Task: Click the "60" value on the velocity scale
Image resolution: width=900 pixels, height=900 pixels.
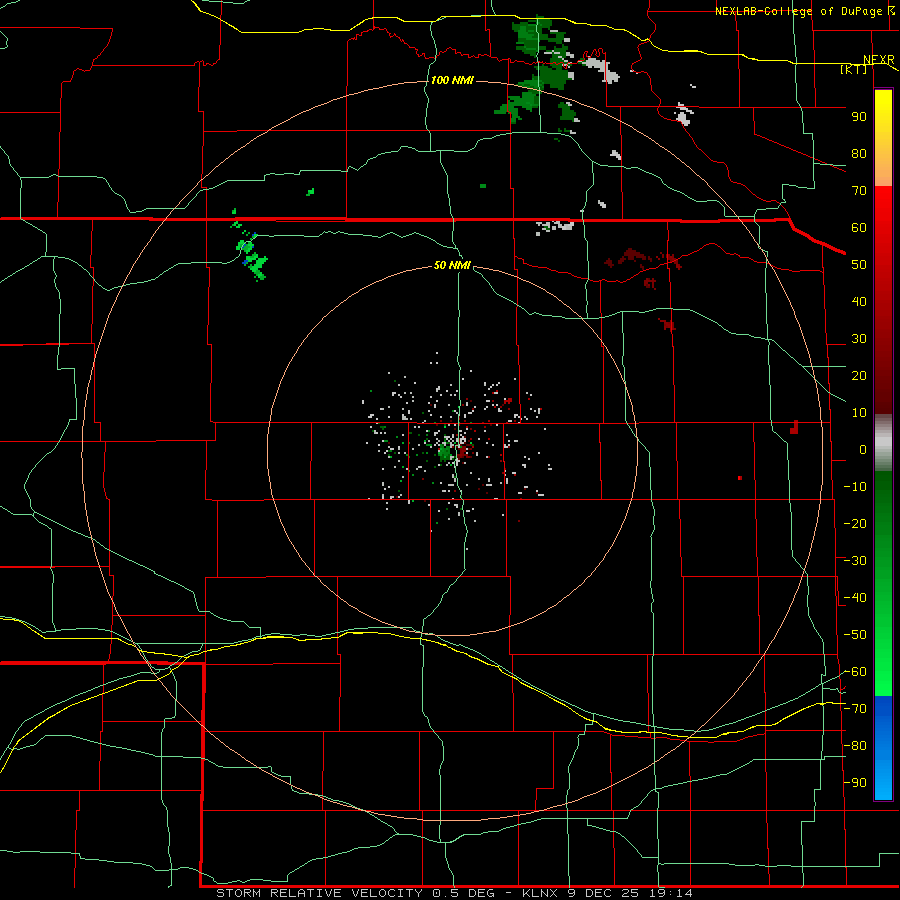Action: tap(859, 228)
